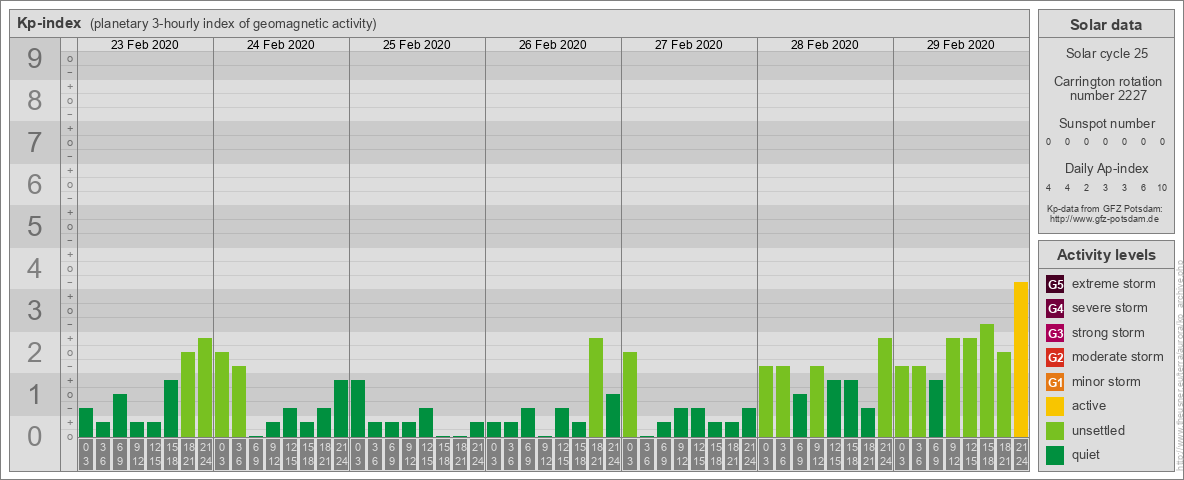Viewport: 1184px width, 480px height.
Task: Click the 'Activity levels' panel heading
Action: [1106, 255]
